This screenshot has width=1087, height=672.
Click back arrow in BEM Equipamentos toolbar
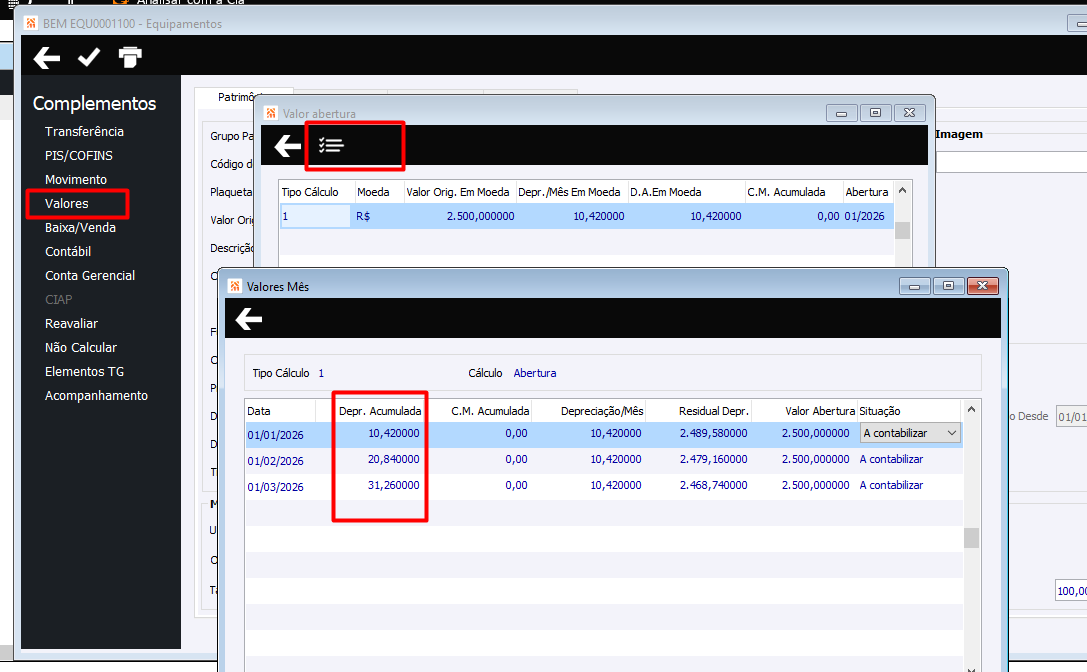47,58
